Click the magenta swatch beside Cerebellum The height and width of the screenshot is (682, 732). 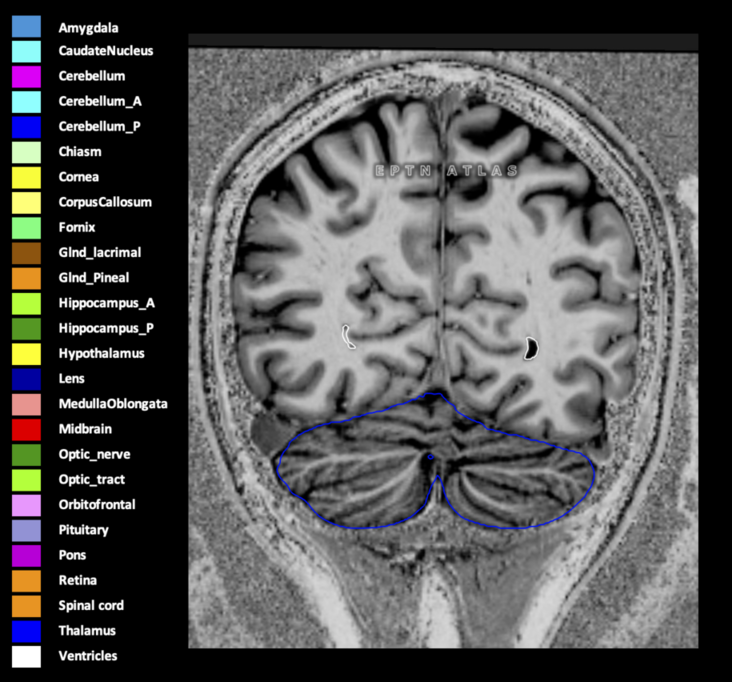point(26,77)
